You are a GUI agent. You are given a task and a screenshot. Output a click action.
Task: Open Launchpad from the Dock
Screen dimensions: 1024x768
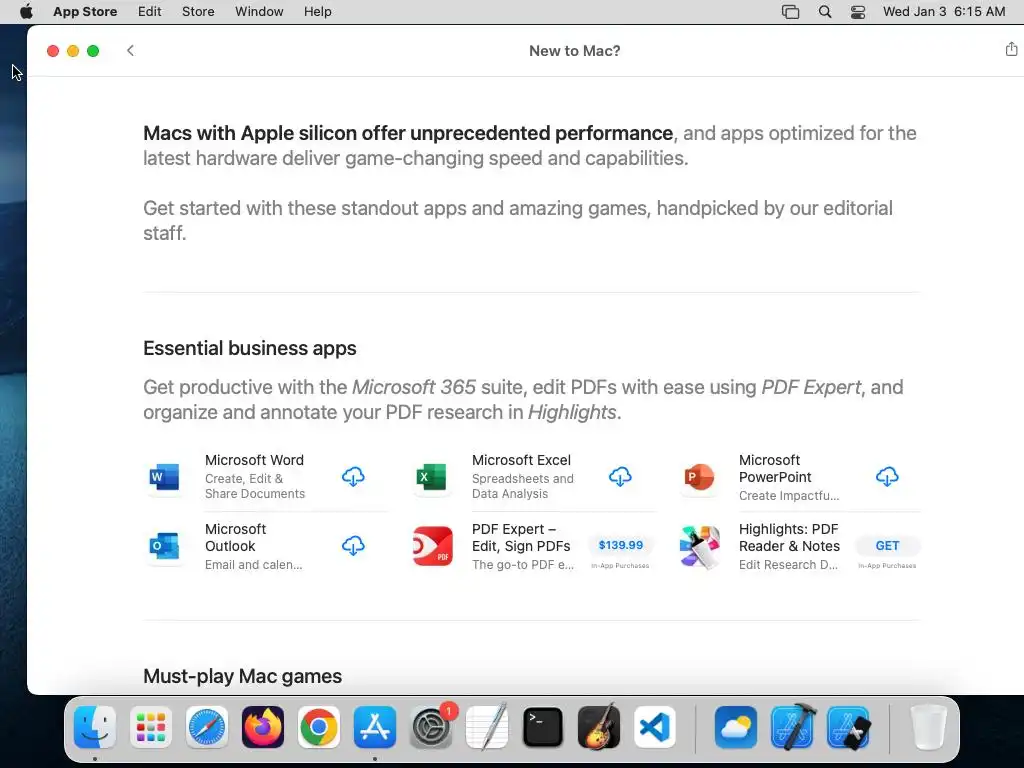[x=151, y=727]
